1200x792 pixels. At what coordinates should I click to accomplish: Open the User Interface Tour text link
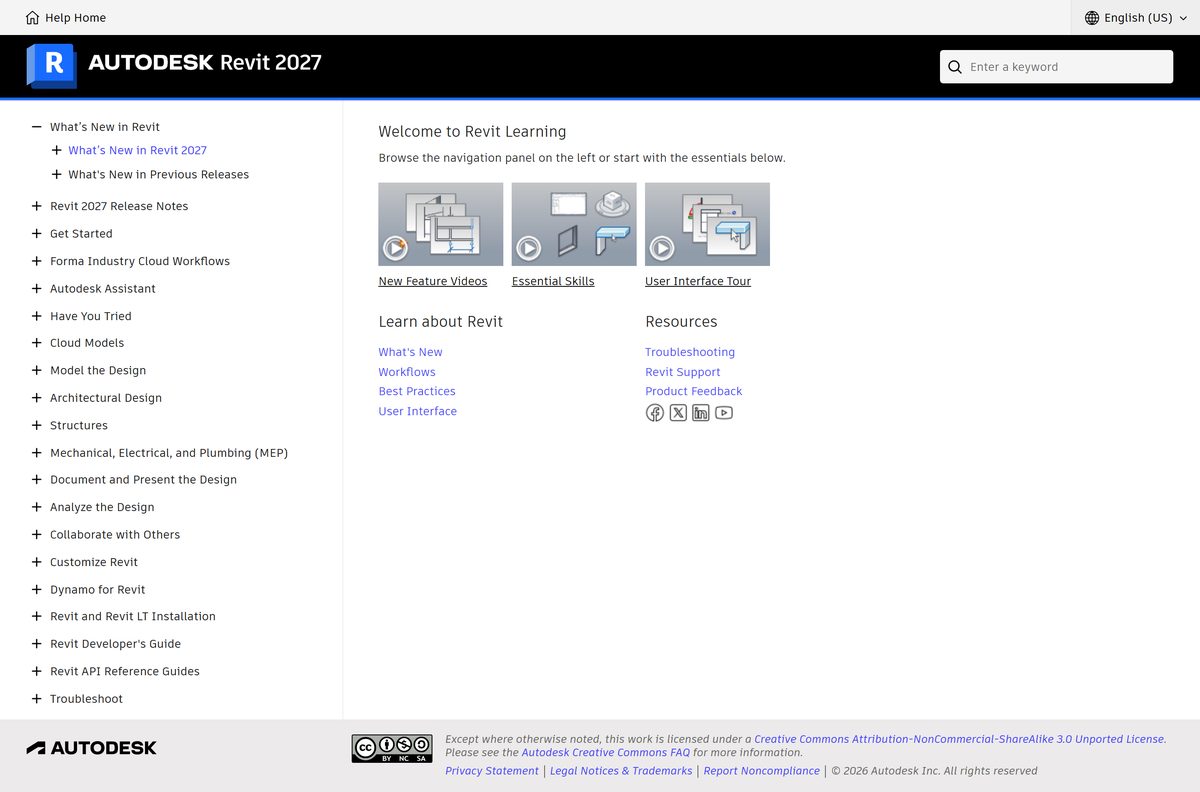pyautogui.click(x=698, y=281)
